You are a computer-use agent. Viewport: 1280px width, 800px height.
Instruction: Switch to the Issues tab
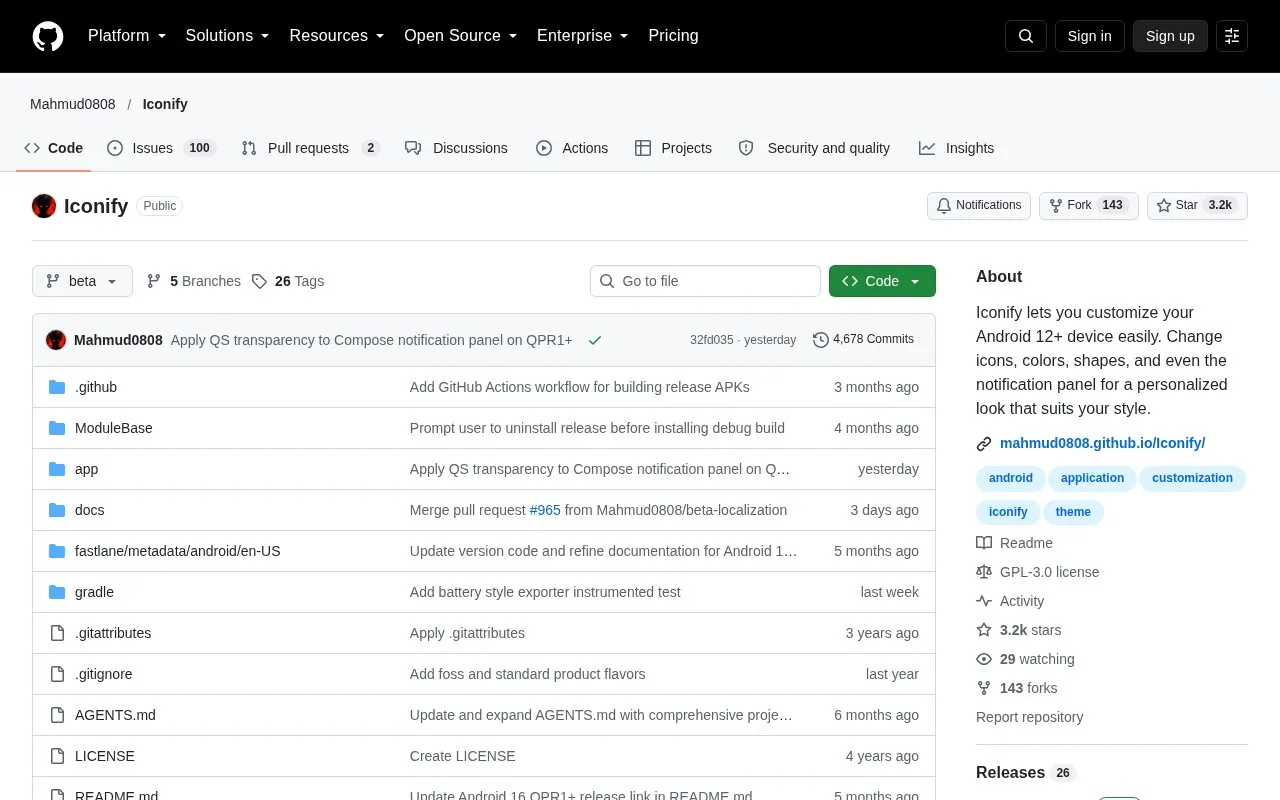161,148
